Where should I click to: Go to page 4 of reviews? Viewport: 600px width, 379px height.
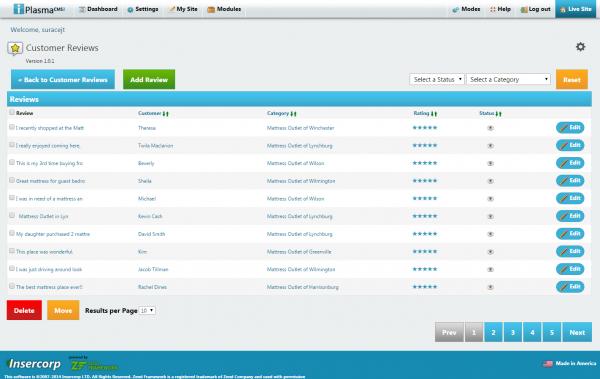point(532,332)
